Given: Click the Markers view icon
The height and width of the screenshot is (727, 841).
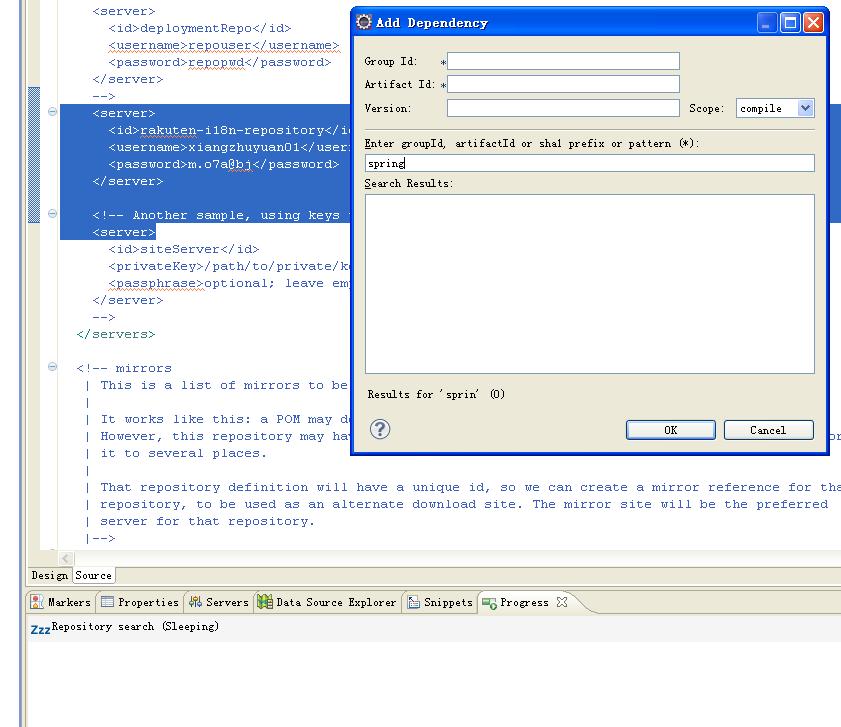Looking at the screenshot, I should coord(37,602).
